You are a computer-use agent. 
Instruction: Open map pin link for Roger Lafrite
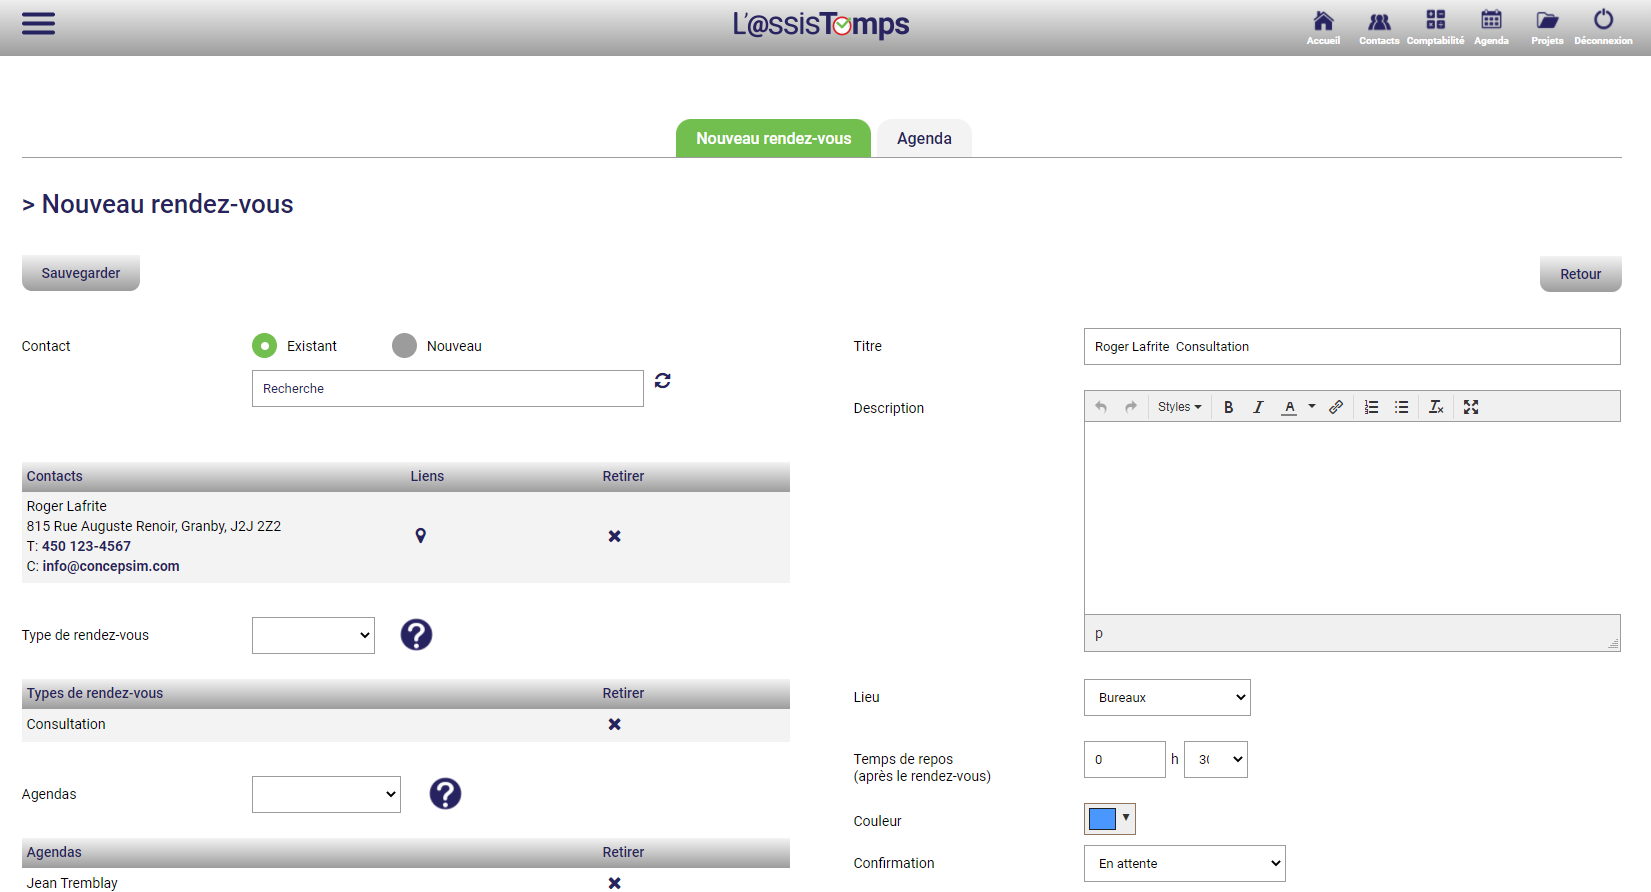coord(421,536)
